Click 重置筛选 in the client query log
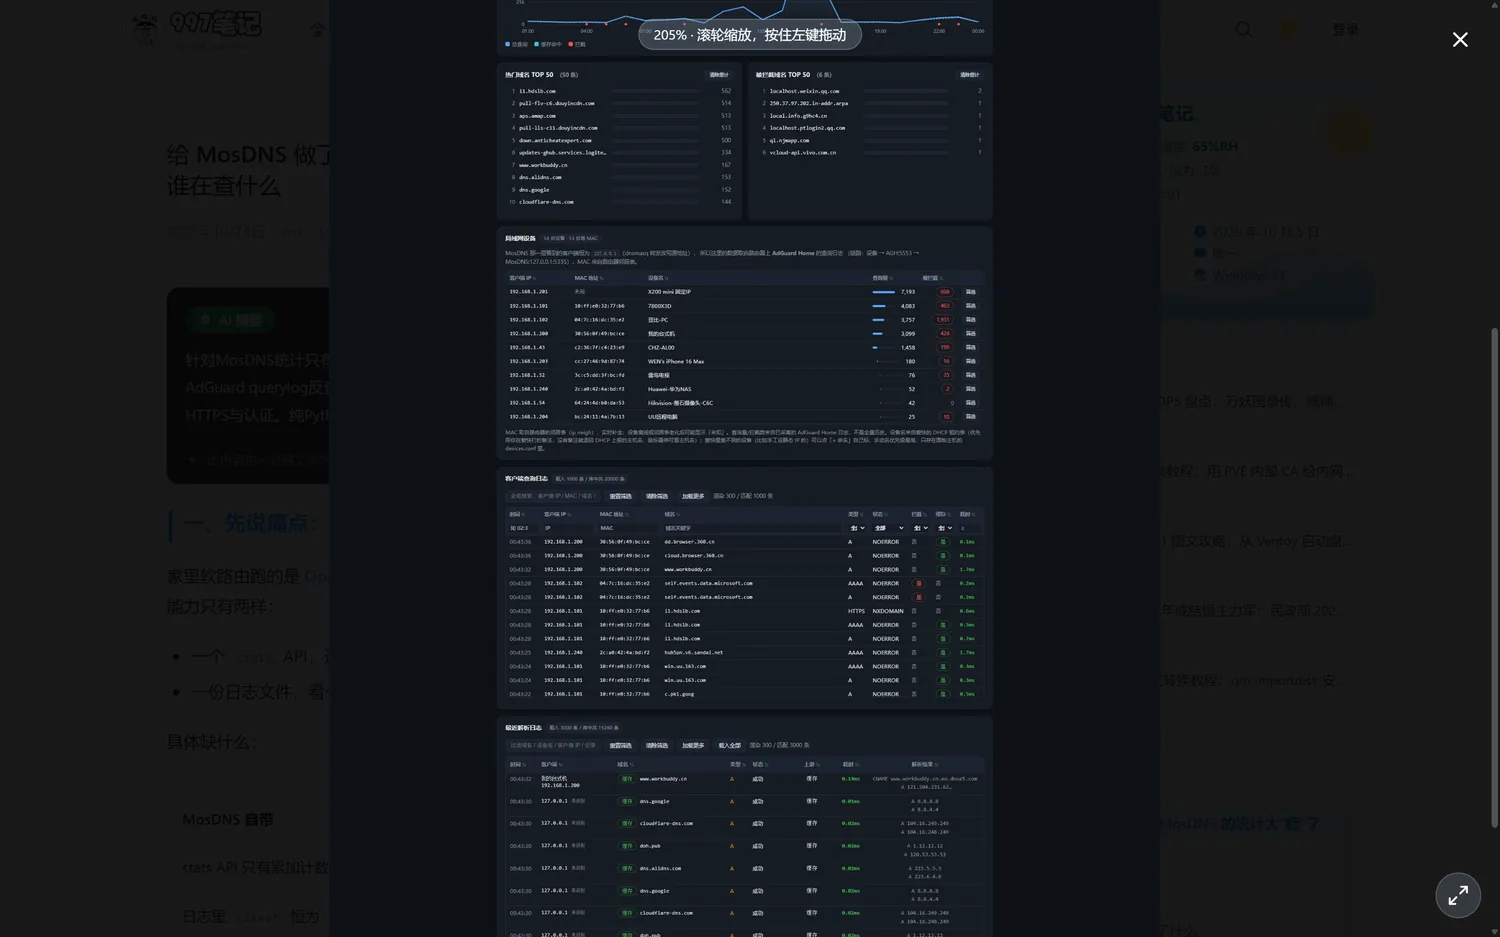 click(x=621, y=496)
